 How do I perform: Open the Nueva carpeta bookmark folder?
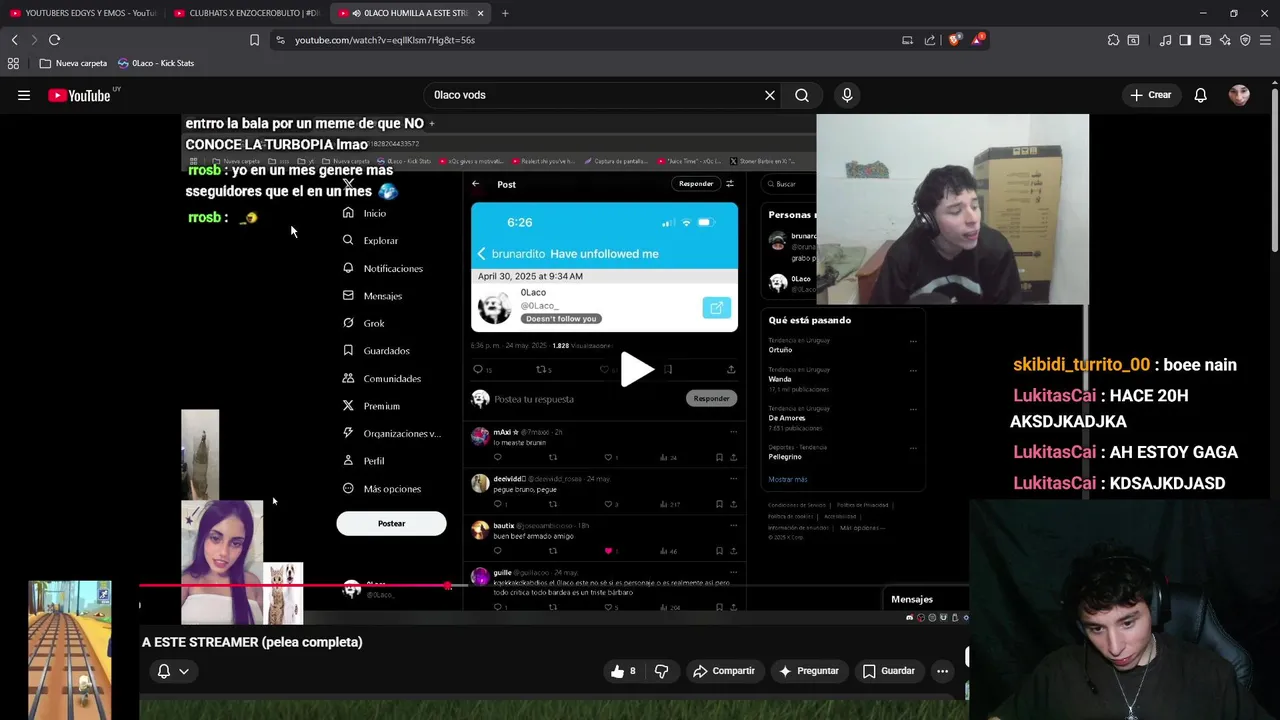[x=73, y=63]
